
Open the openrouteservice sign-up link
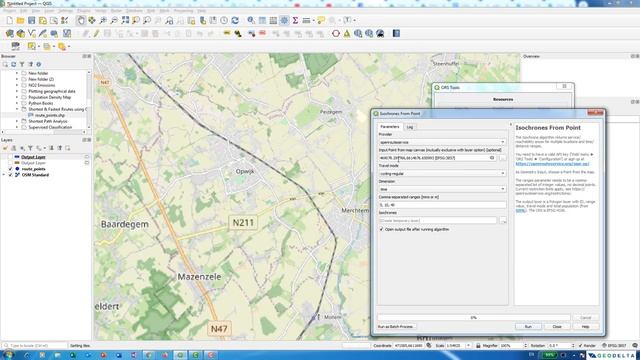(x=552, y=164)
